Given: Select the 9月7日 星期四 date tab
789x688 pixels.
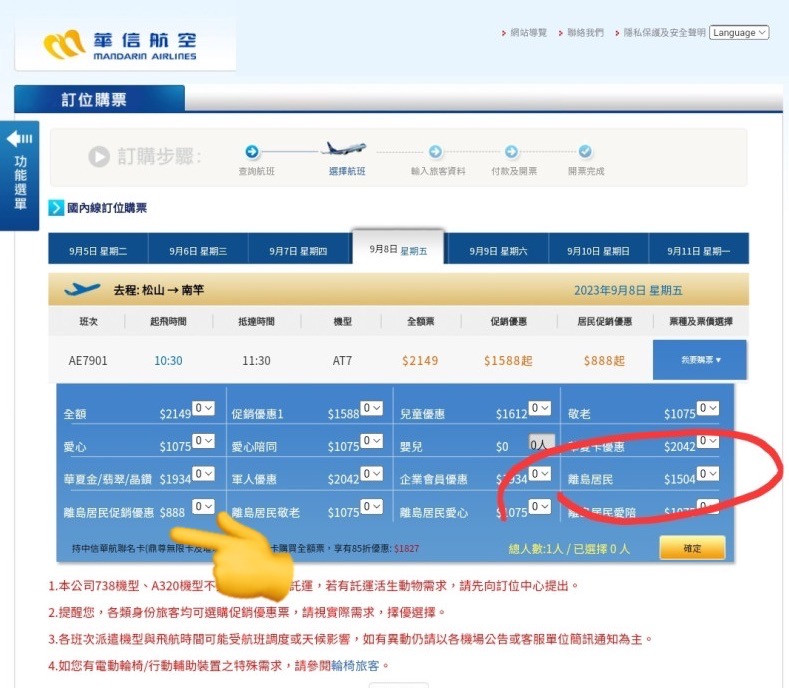Looking at the screenshot, I should point(298,251).
